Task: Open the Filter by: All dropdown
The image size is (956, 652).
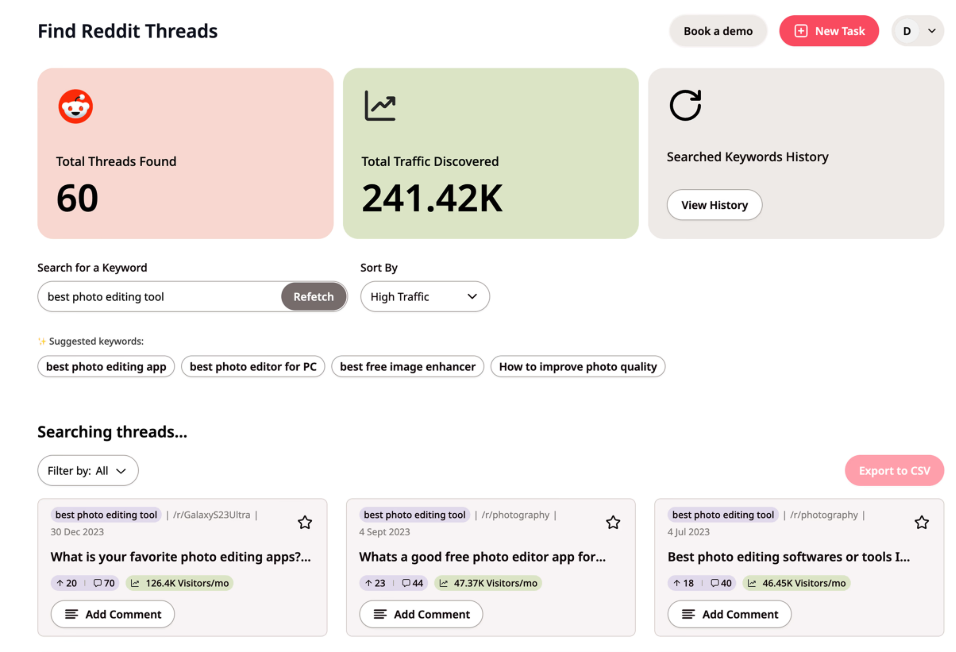Action: tap(88, 470)
